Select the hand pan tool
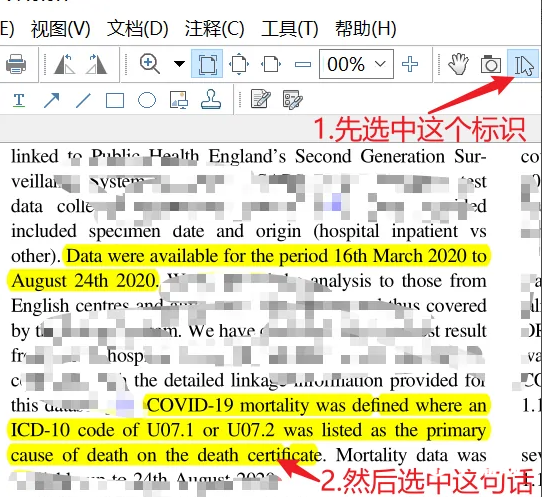The height and width of the screenshot is (497, 542). tap(458, 64)
